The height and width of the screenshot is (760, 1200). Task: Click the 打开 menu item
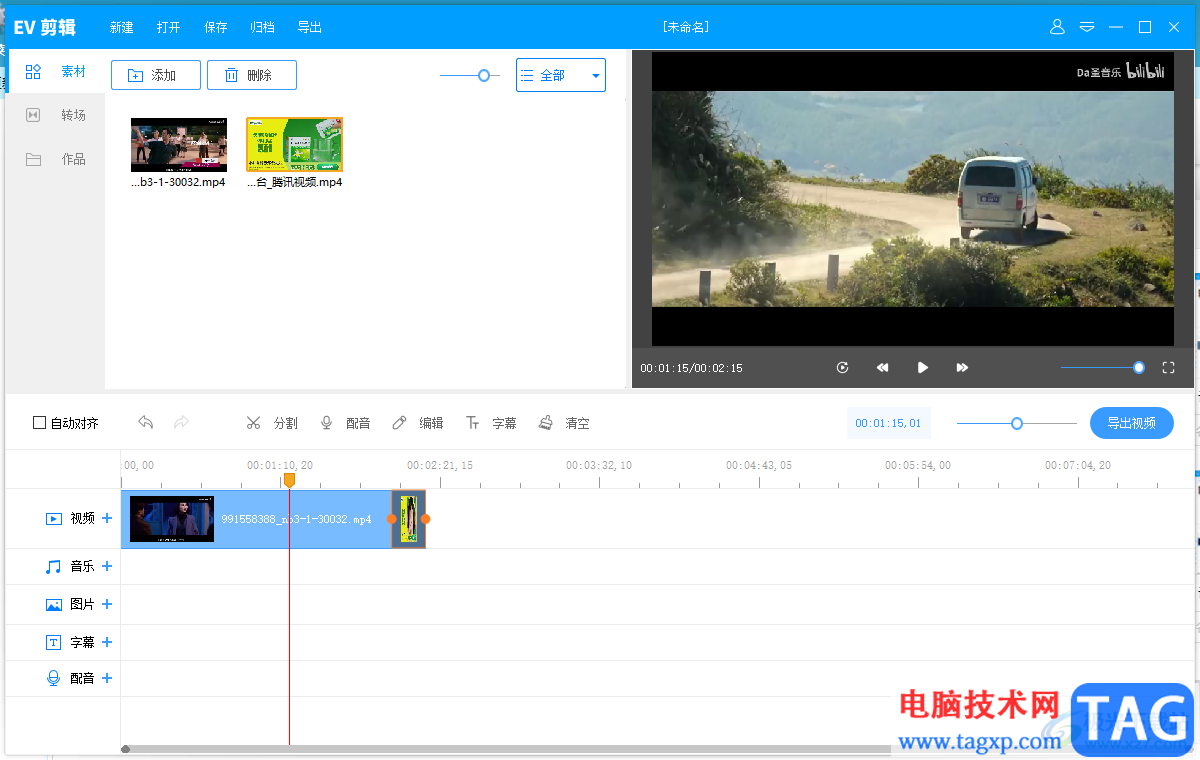pyautogui.click(x=169, y=28)
